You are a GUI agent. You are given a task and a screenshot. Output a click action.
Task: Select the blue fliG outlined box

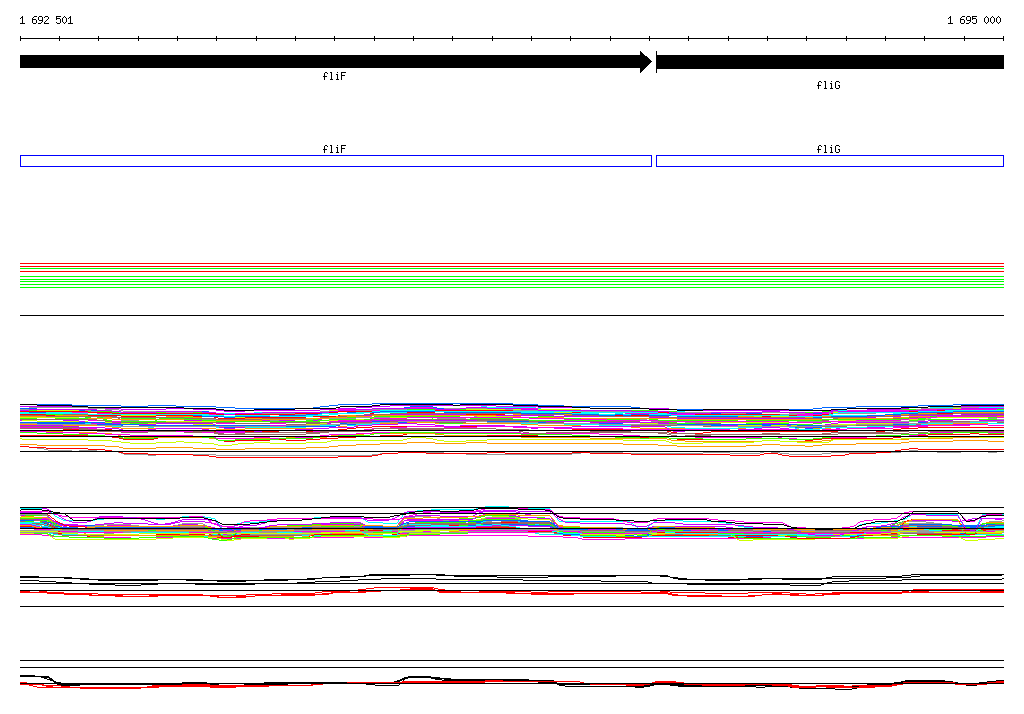click(829, 161)
